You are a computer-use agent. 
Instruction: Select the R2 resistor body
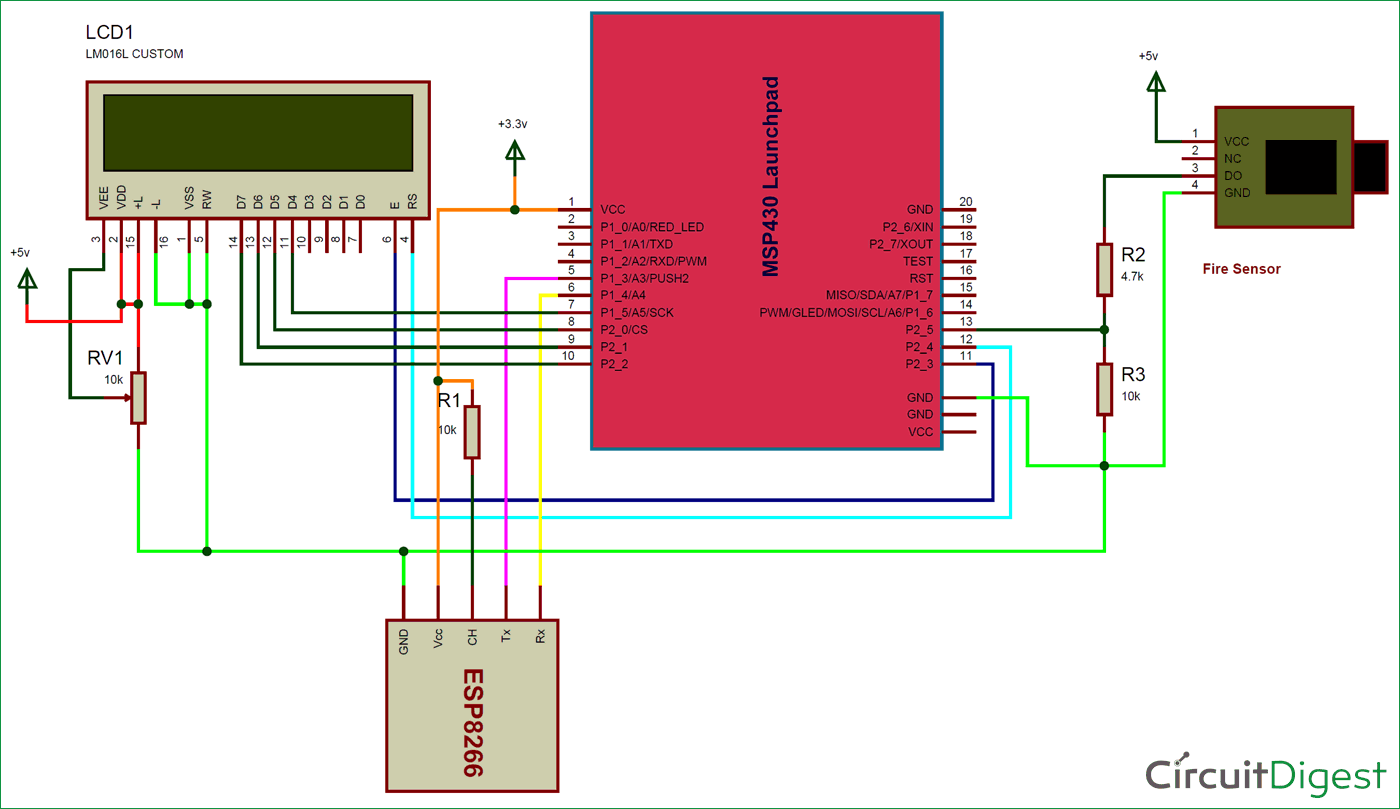click(1104, 269)
